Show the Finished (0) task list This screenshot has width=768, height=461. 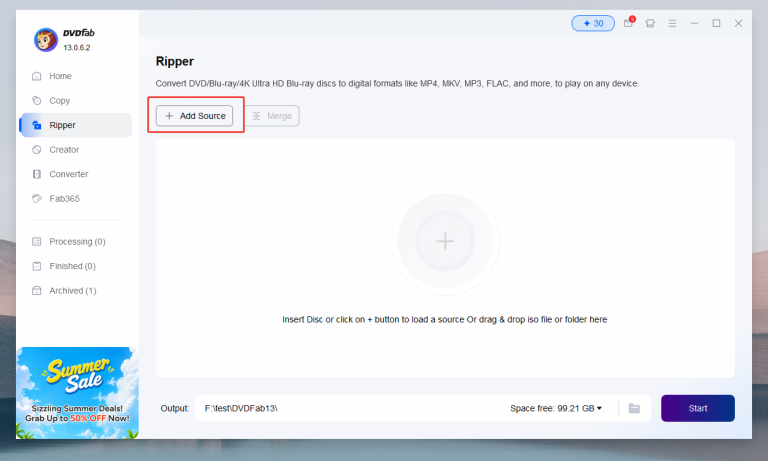click(76, 266)
